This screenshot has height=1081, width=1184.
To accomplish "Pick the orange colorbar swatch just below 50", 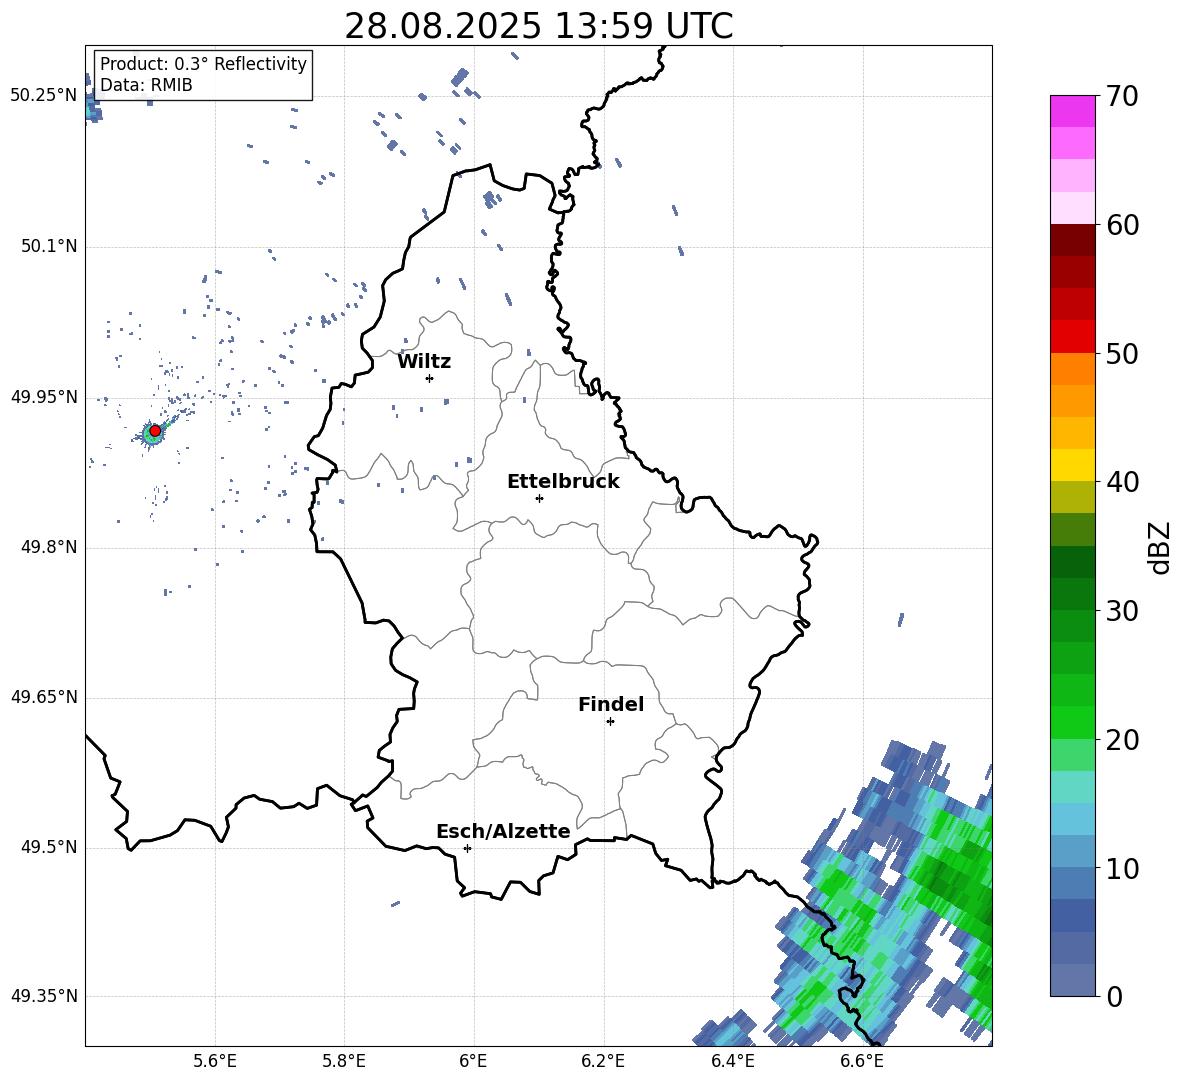I will click(x=1073, y=369).
